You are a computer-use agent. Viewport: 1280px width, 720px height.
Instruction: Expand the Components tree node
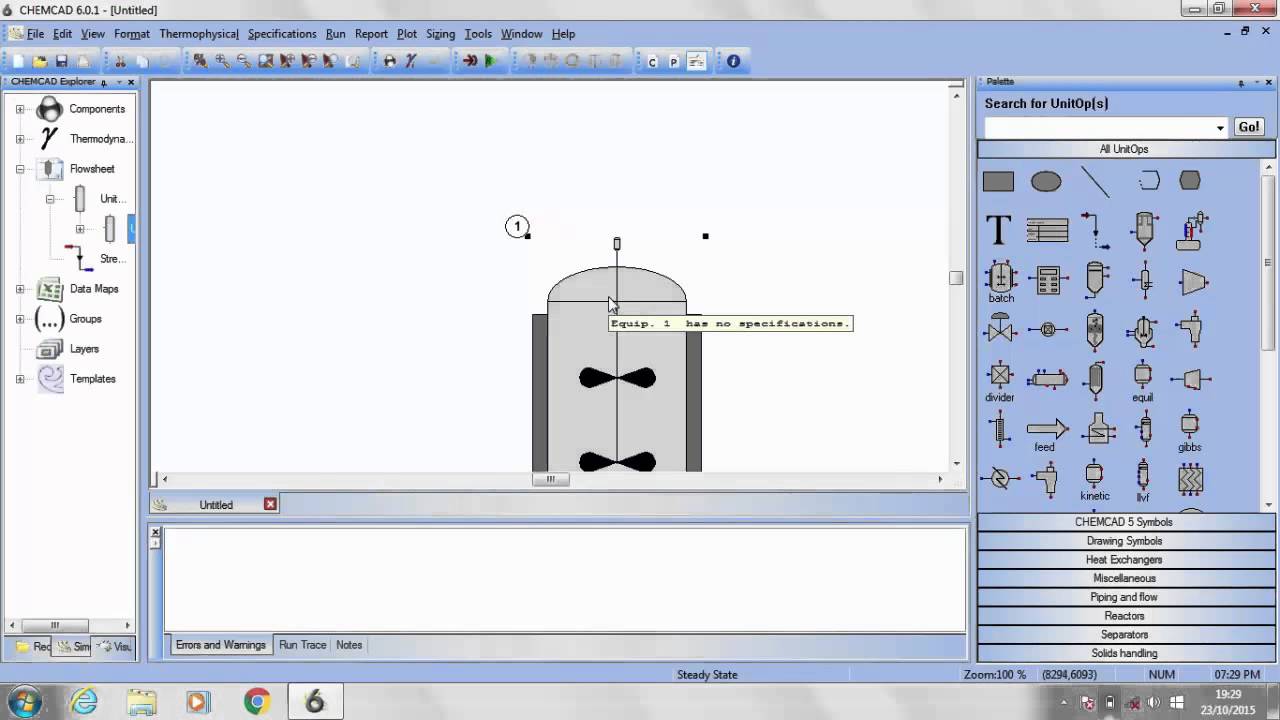click(x=20, y=108)
